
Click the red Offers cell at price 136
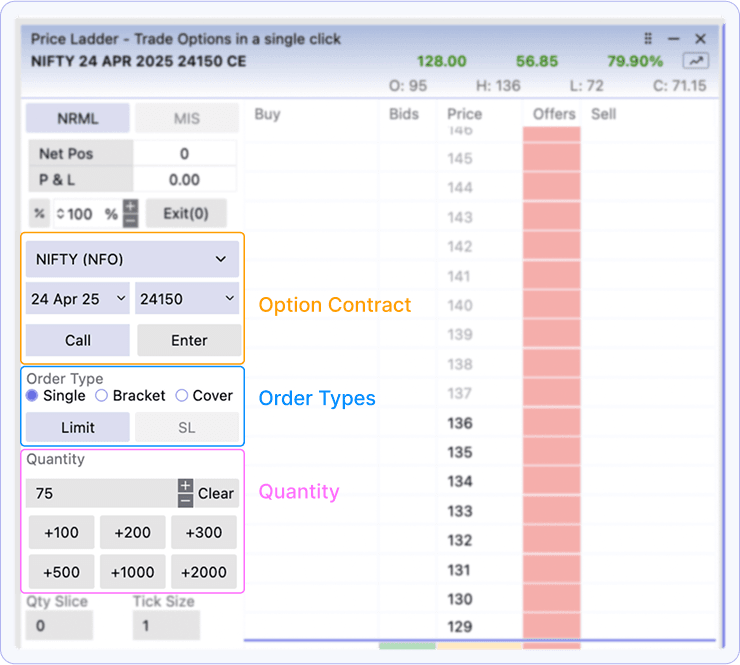[x=551, y=423]
